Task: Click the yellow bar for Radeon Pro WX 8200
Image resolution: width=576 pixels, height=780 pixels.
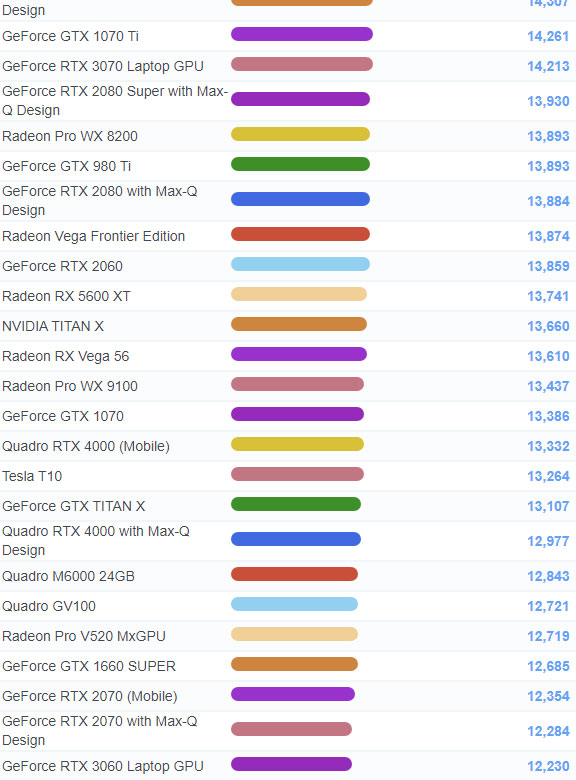Action: 300,134
